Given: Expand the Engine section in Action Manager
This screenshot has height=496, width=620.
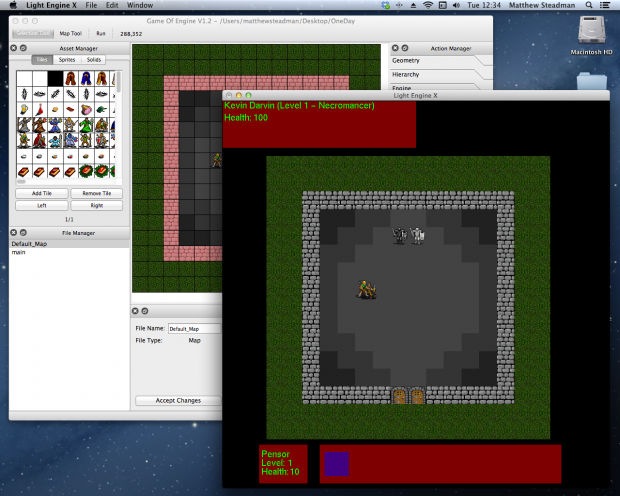Looking at the screenshot, I should pos(441,87).
